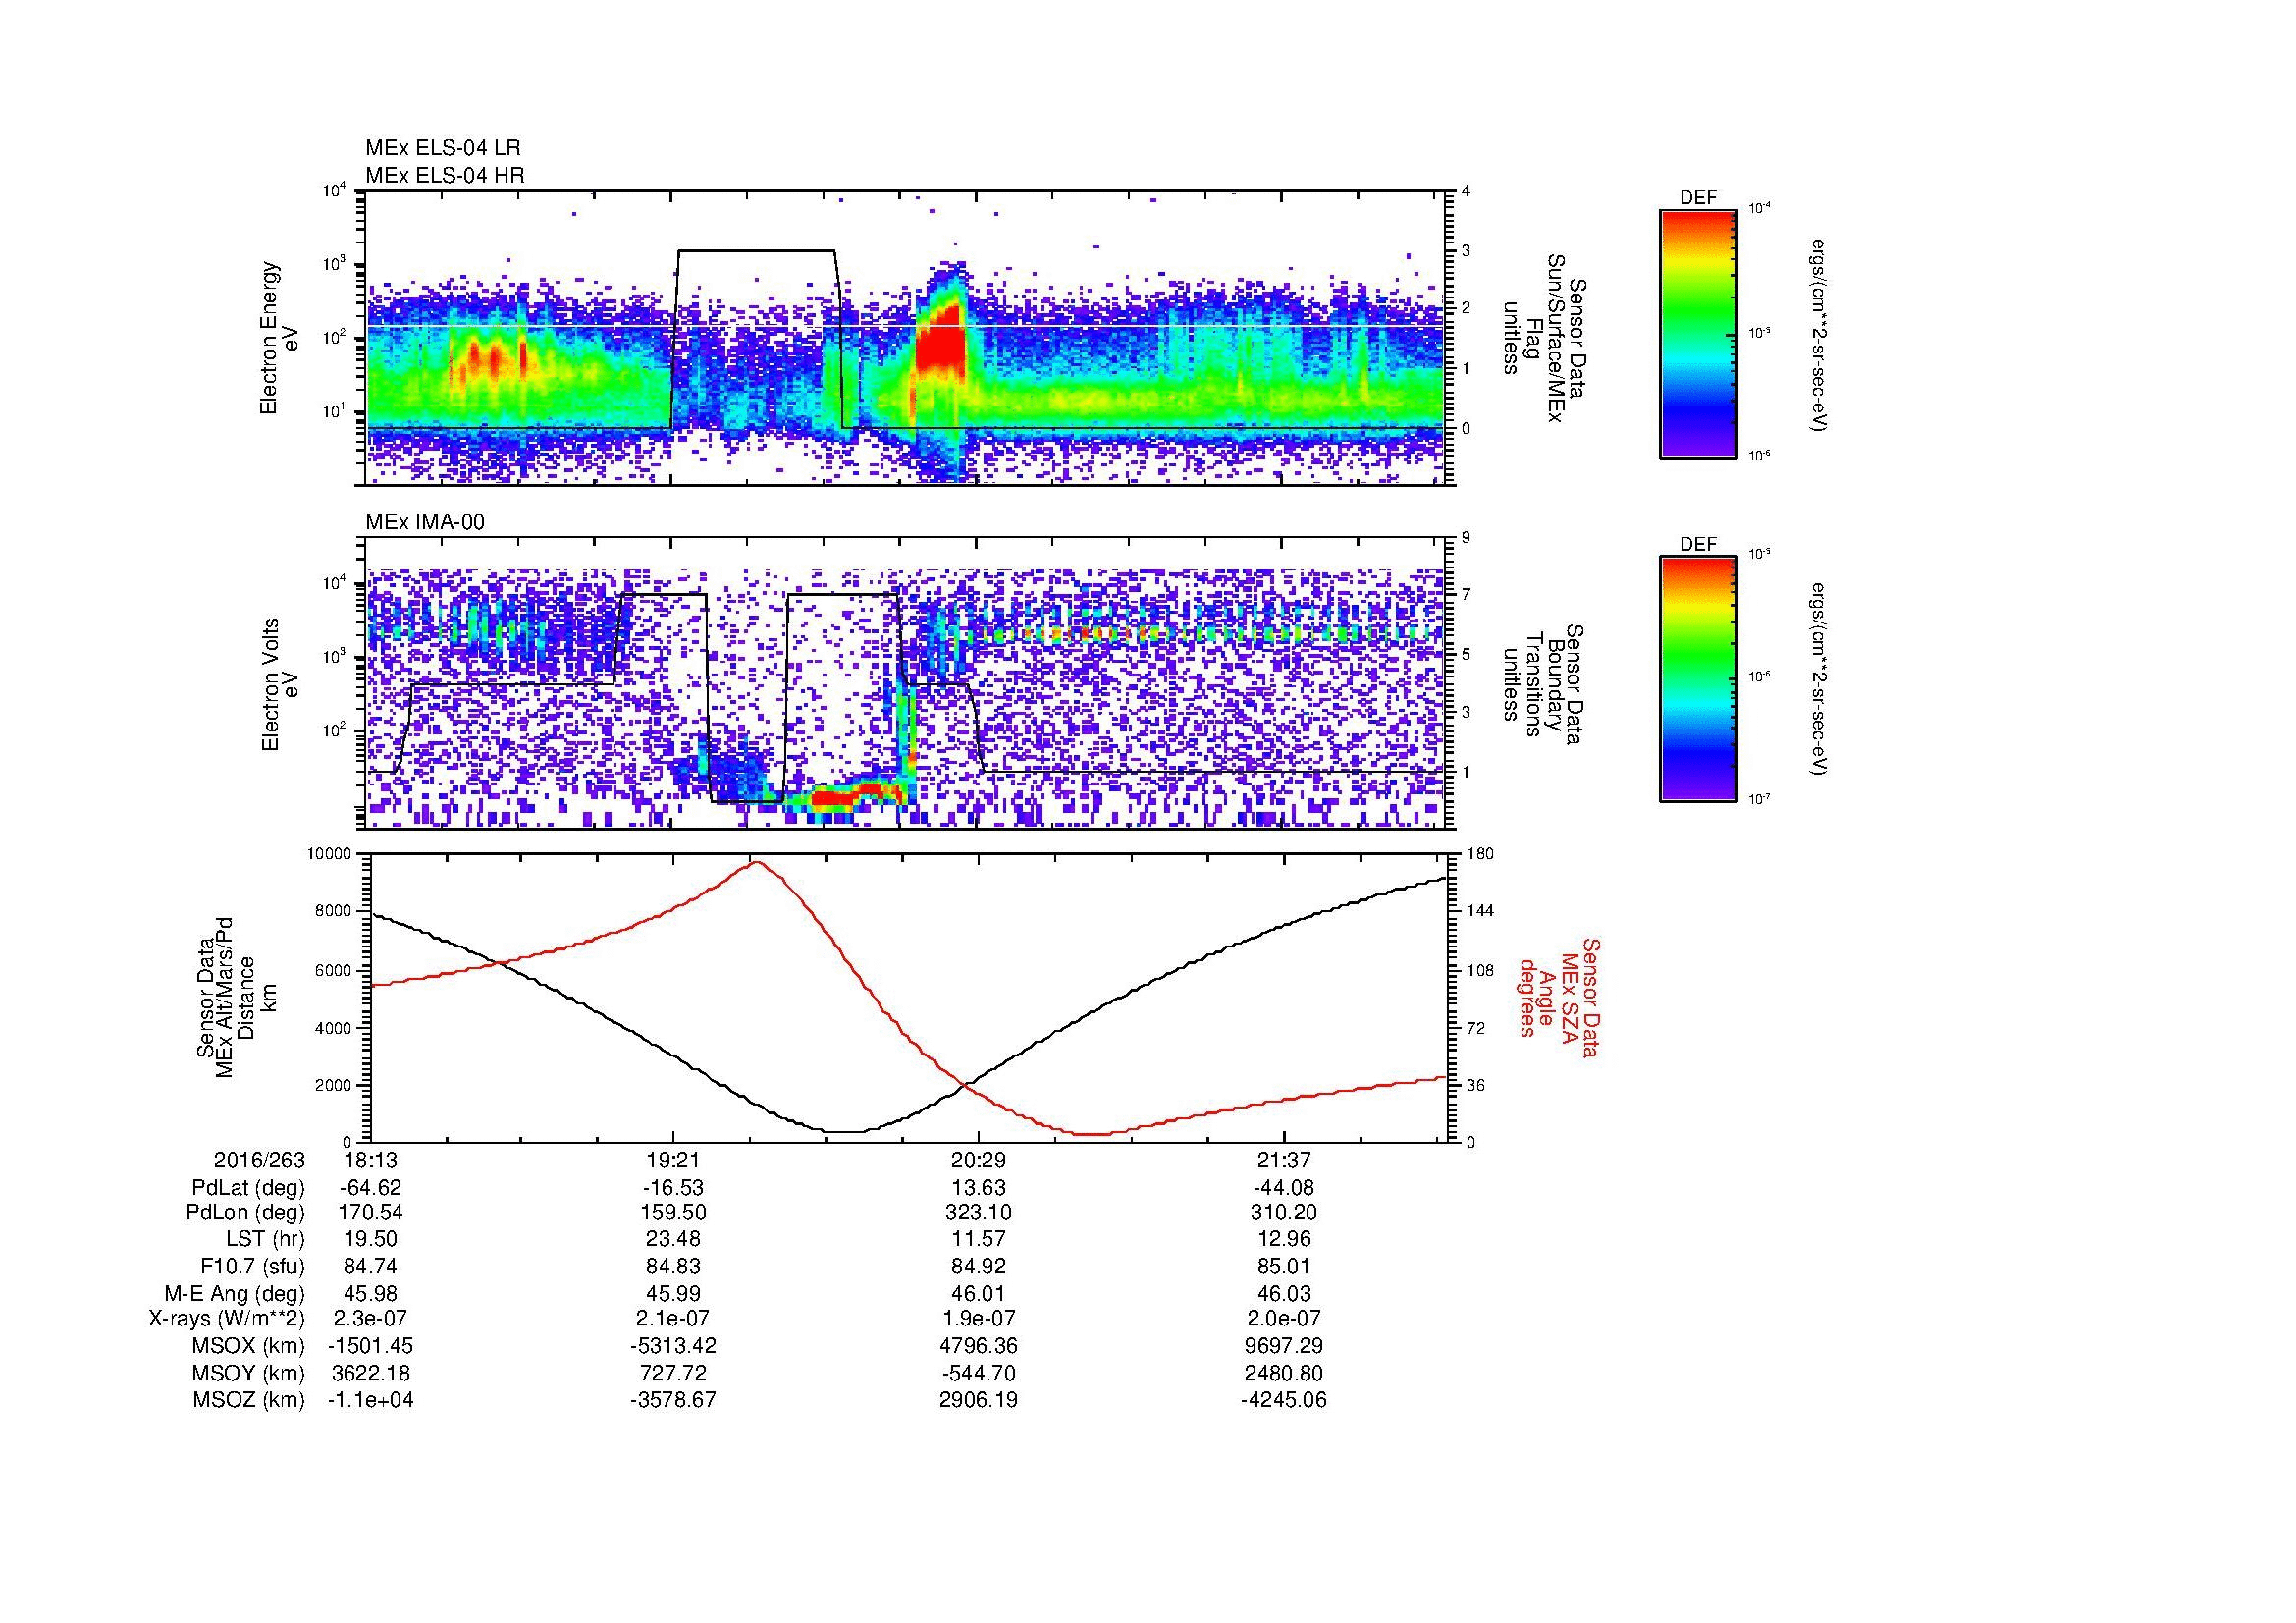Click the 'M-E Ang (deg)' row label

click(234, 1294)
